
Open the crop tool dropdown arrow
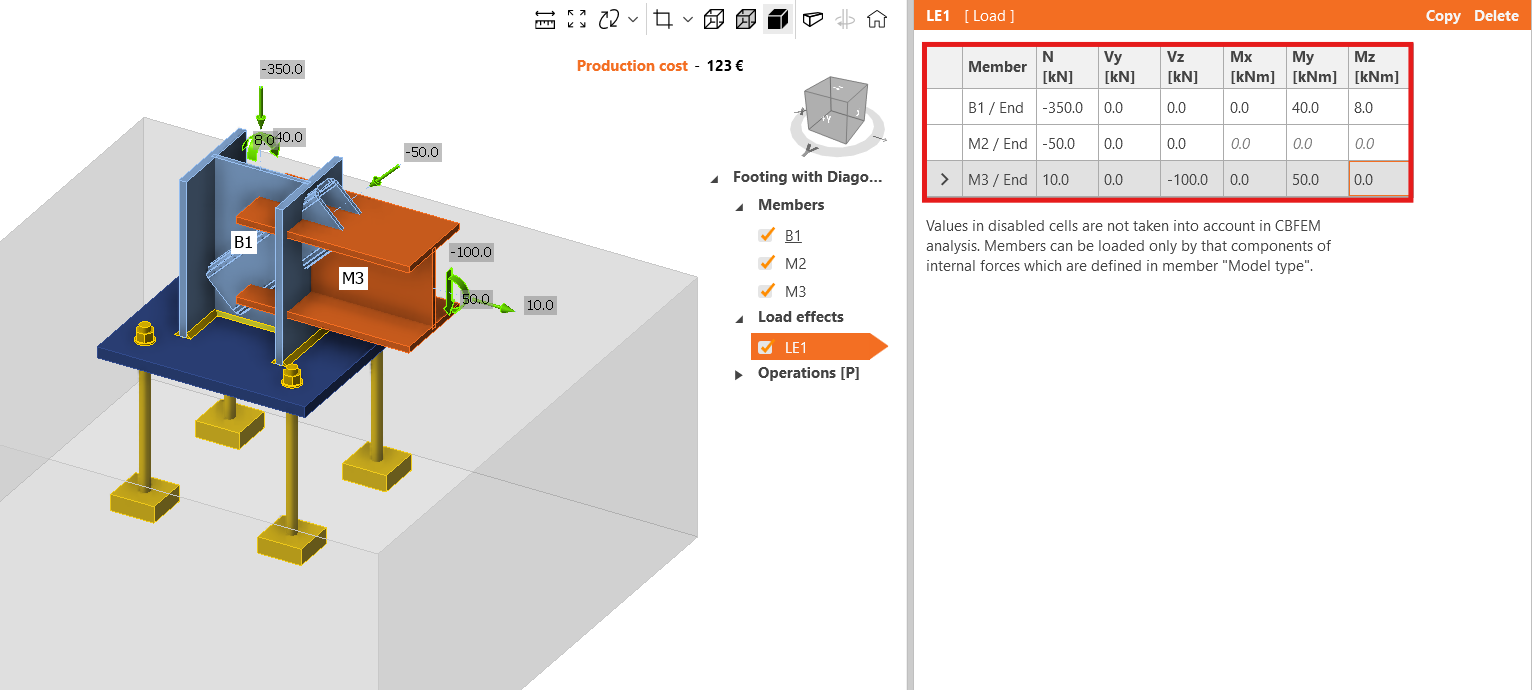point(687,19)
